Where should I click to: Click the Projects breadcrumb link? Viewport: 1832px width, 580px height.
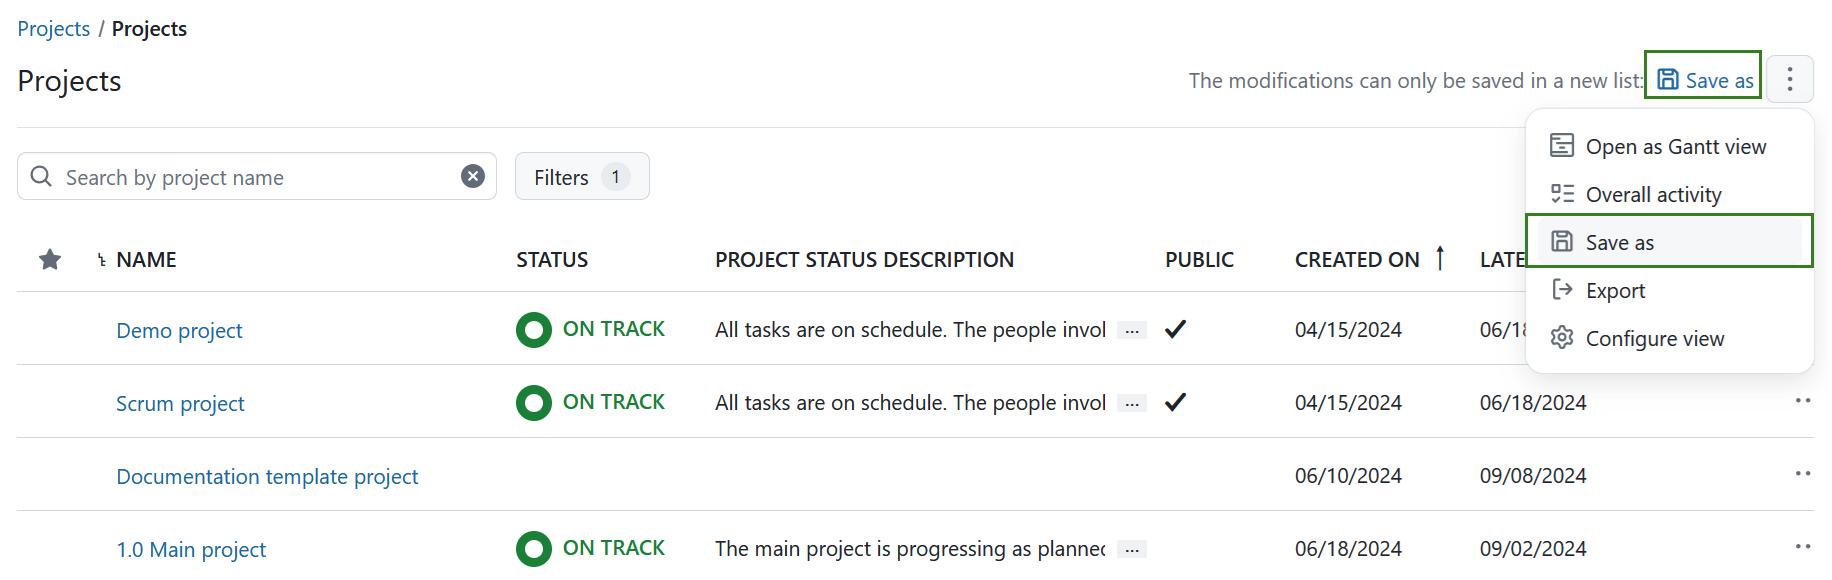(53, 28)
